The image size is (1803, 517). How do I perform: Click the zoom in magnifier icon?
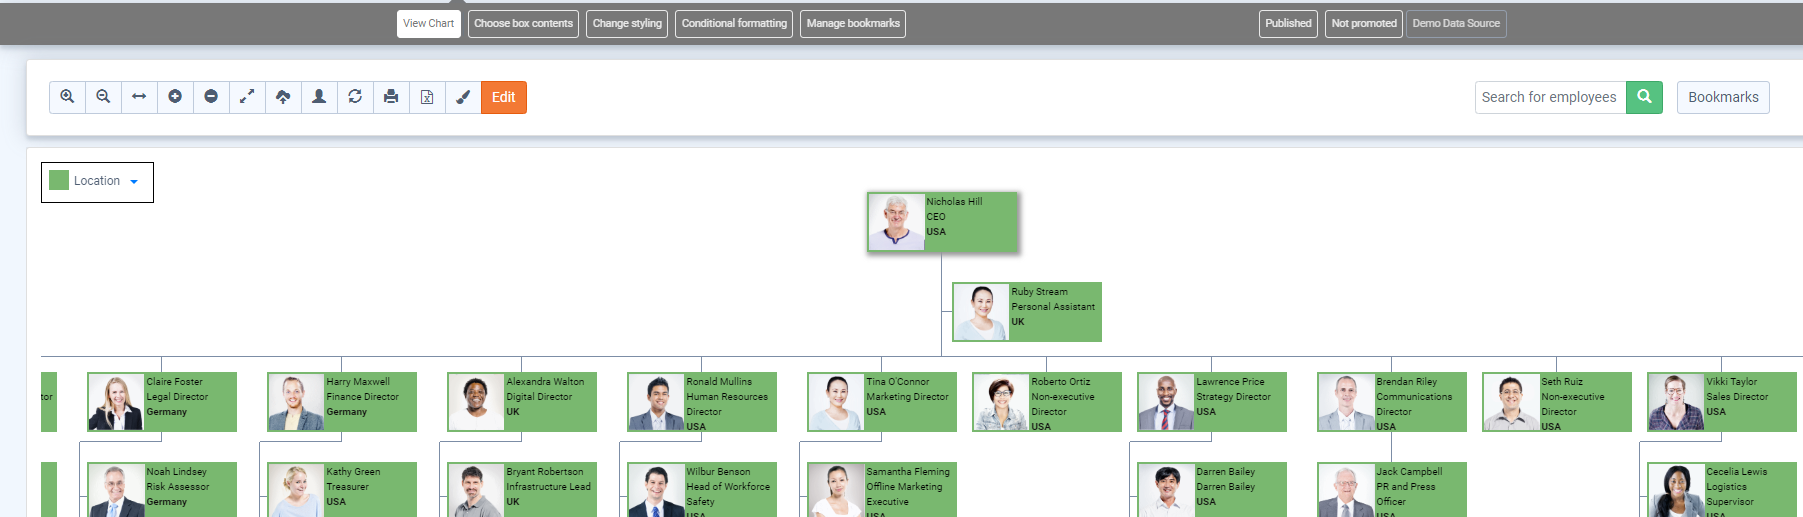67,97
